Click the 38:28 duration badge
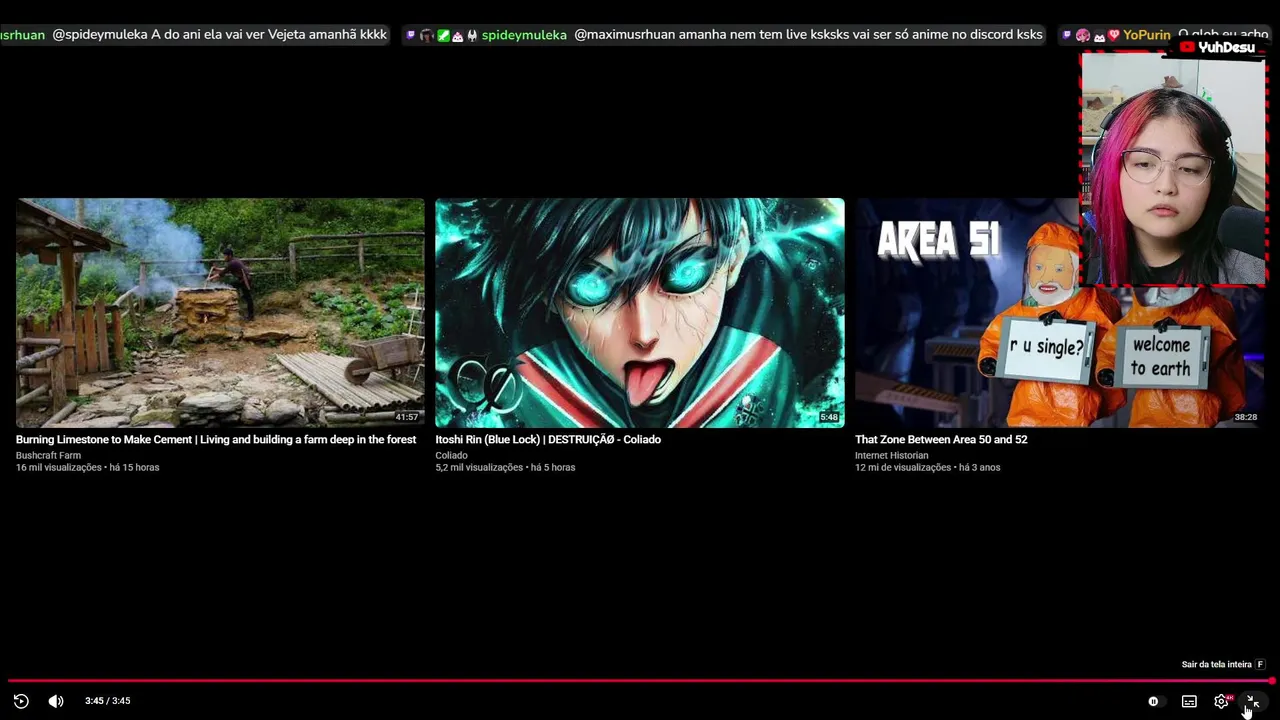This screenshot has width=1280, height=720. click(1245, 417)
